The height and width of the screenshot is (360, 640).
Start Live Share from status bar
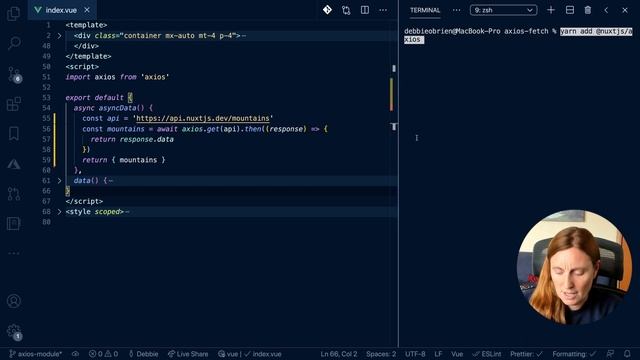click(x=188, y=354)
